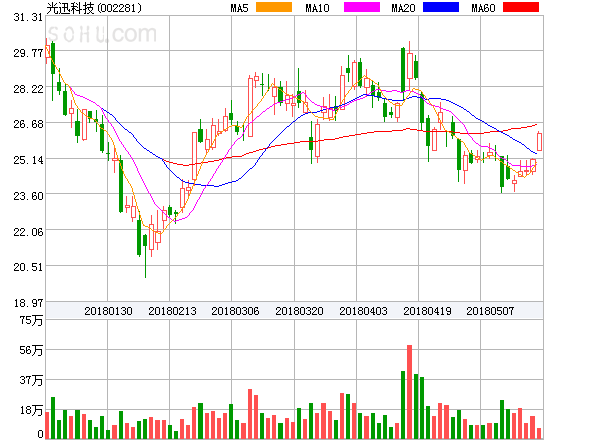Click the MA10 legend label
This screenshot has height=440, width=600.
(318, 8)
